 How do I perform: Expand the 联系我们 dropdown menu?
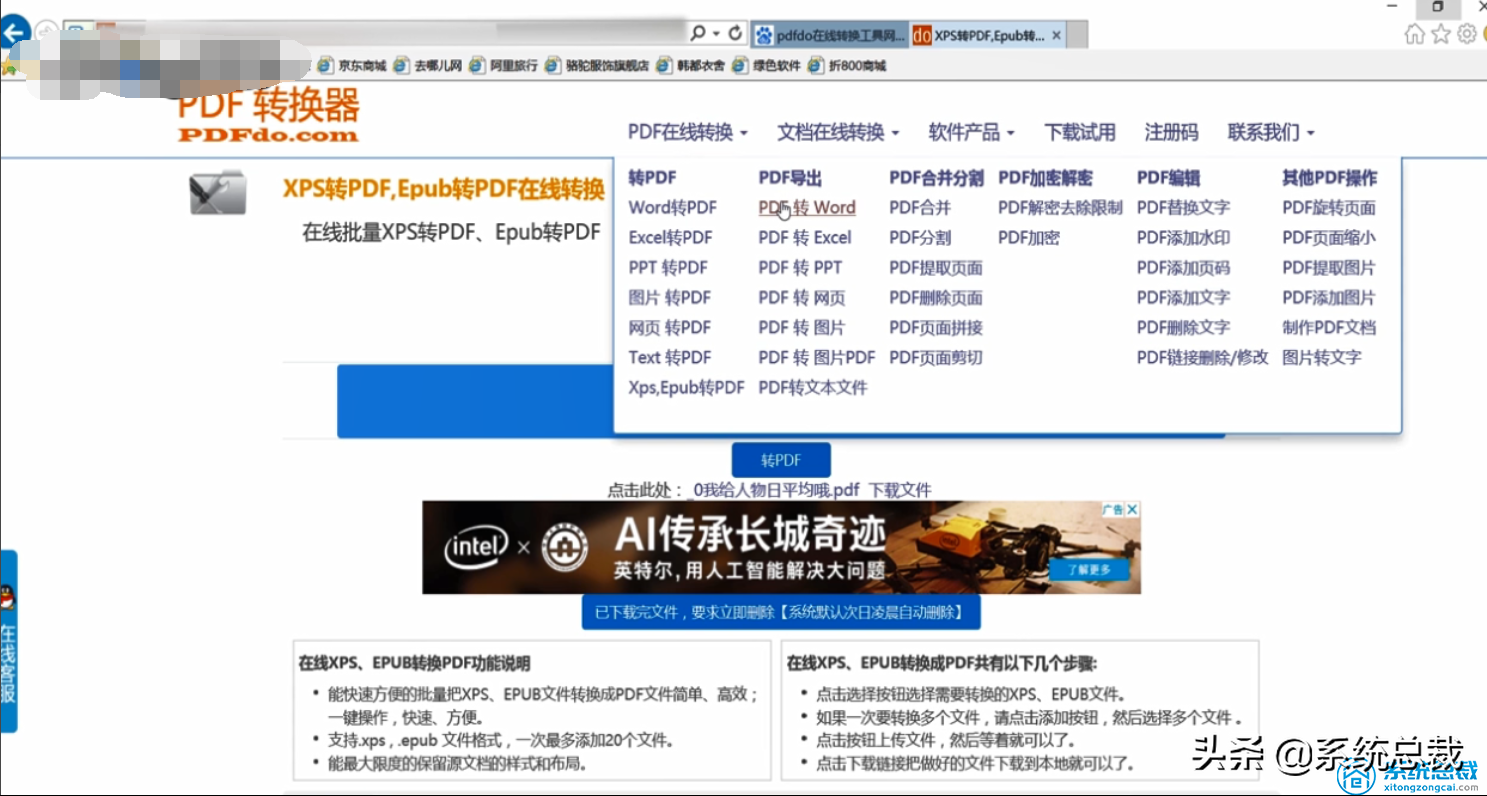coord(1271,132)
